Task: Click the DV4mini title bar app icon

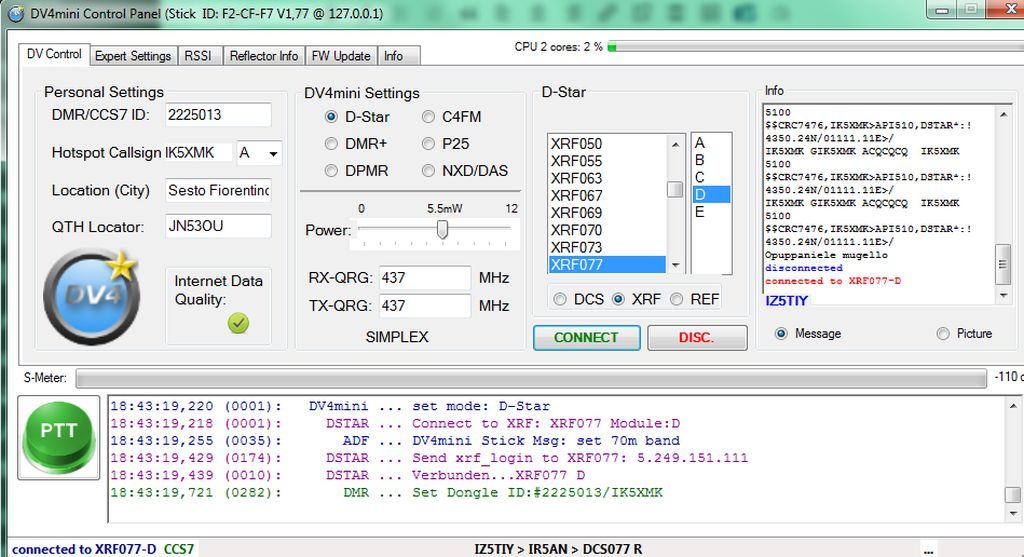Action: pos(16,14)
